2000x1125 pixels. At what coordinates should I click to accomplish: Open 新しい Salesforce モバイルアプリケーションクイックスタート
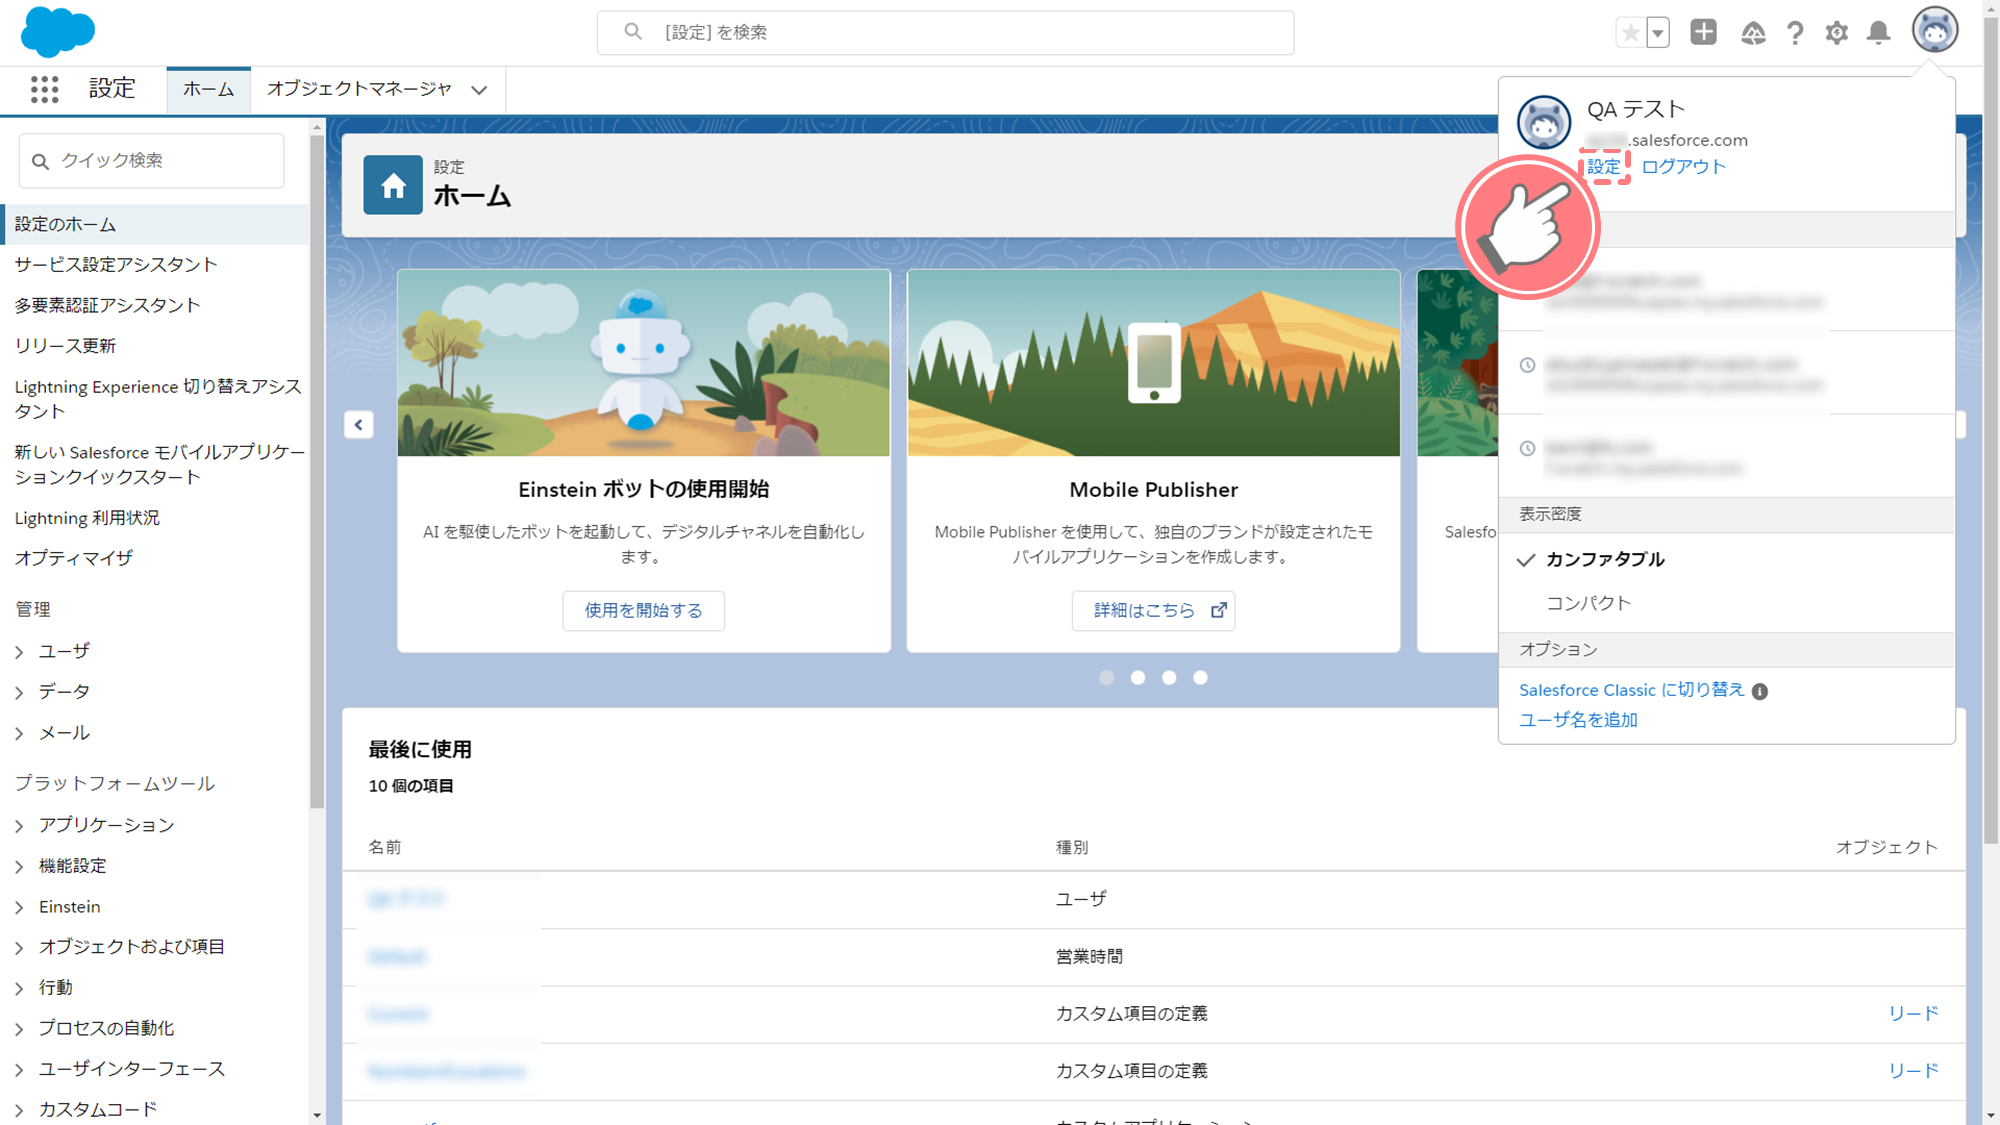[160, 464]
